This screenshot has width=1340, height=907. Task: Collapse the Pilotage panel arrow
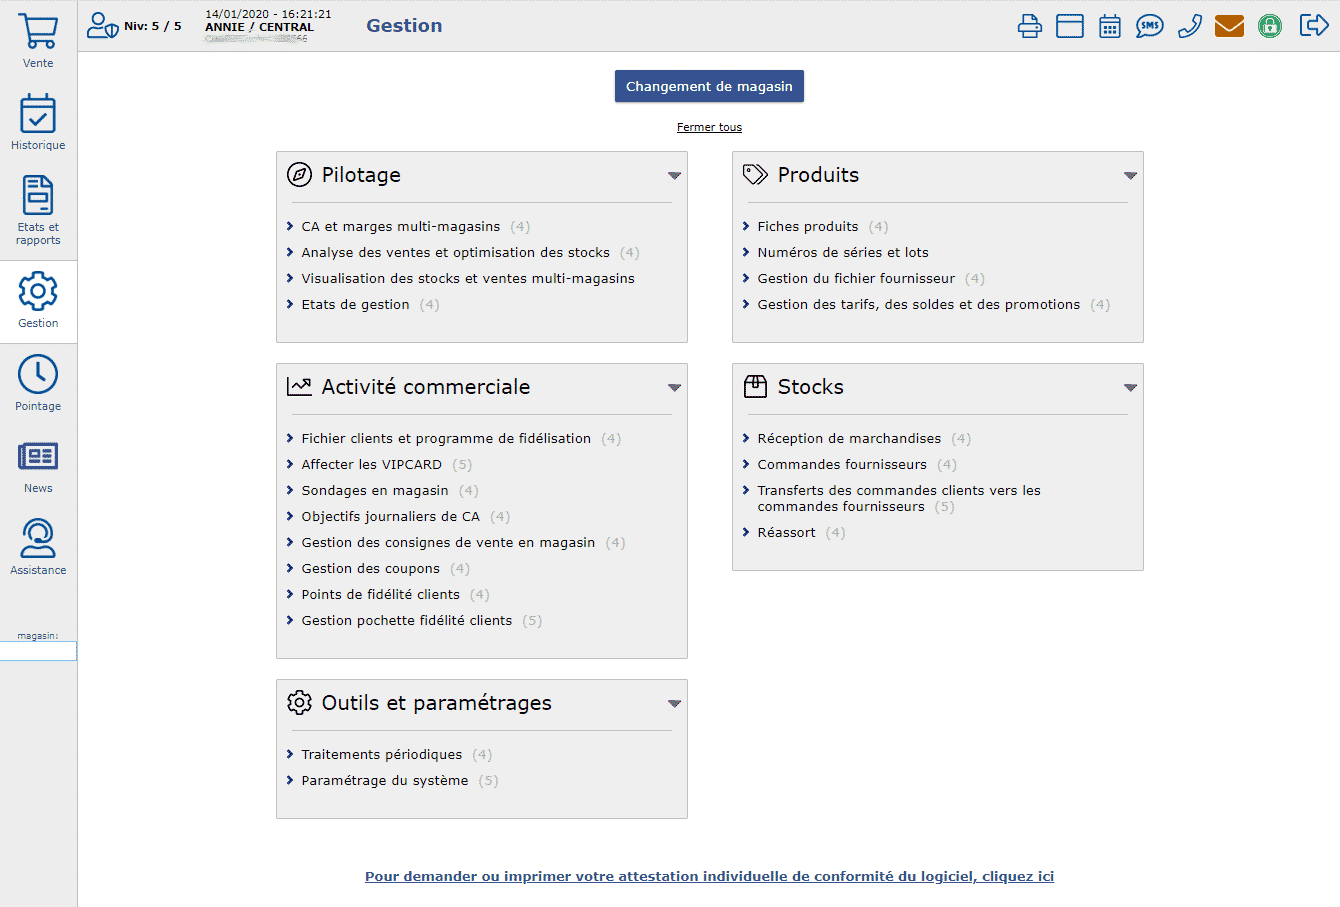[x=674, y=176]
